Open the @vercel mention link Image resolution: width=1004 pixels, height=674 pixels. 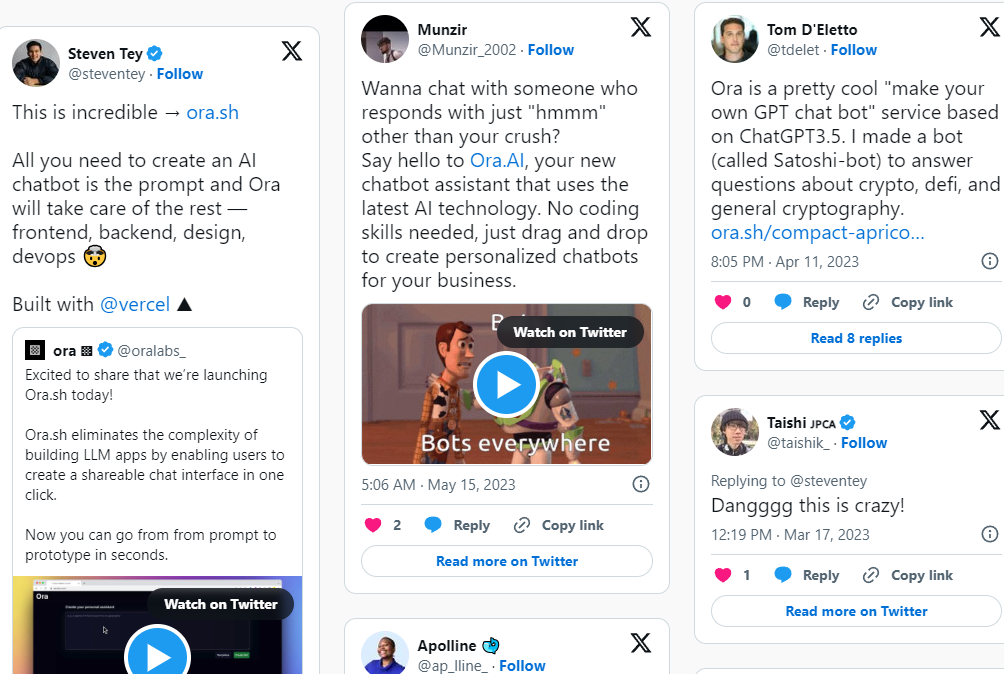pos(135,304)
